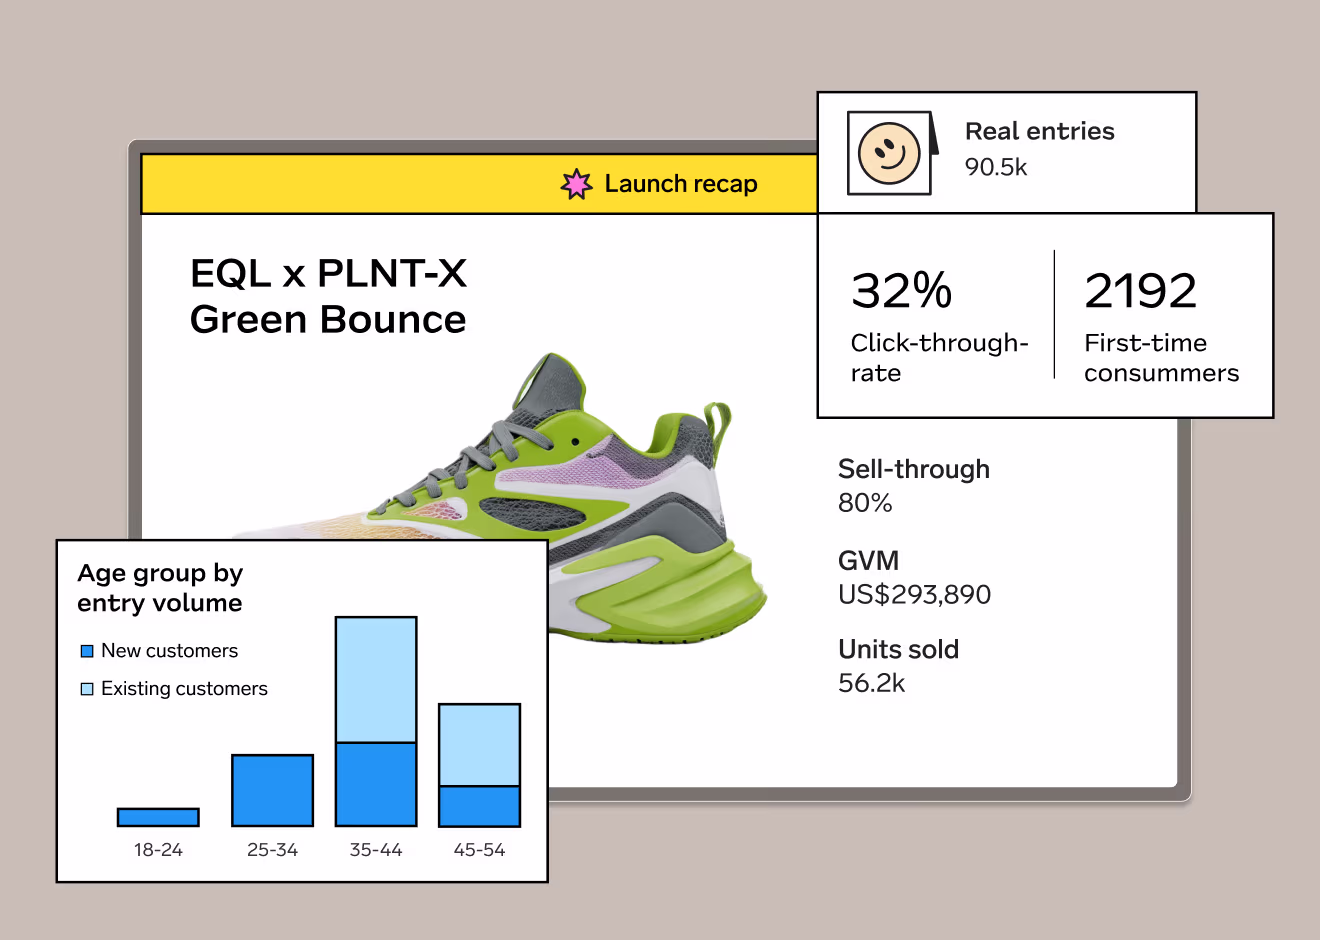Click the New customers legend swatch
This screenshot has height=940, width=1320.
87,651
